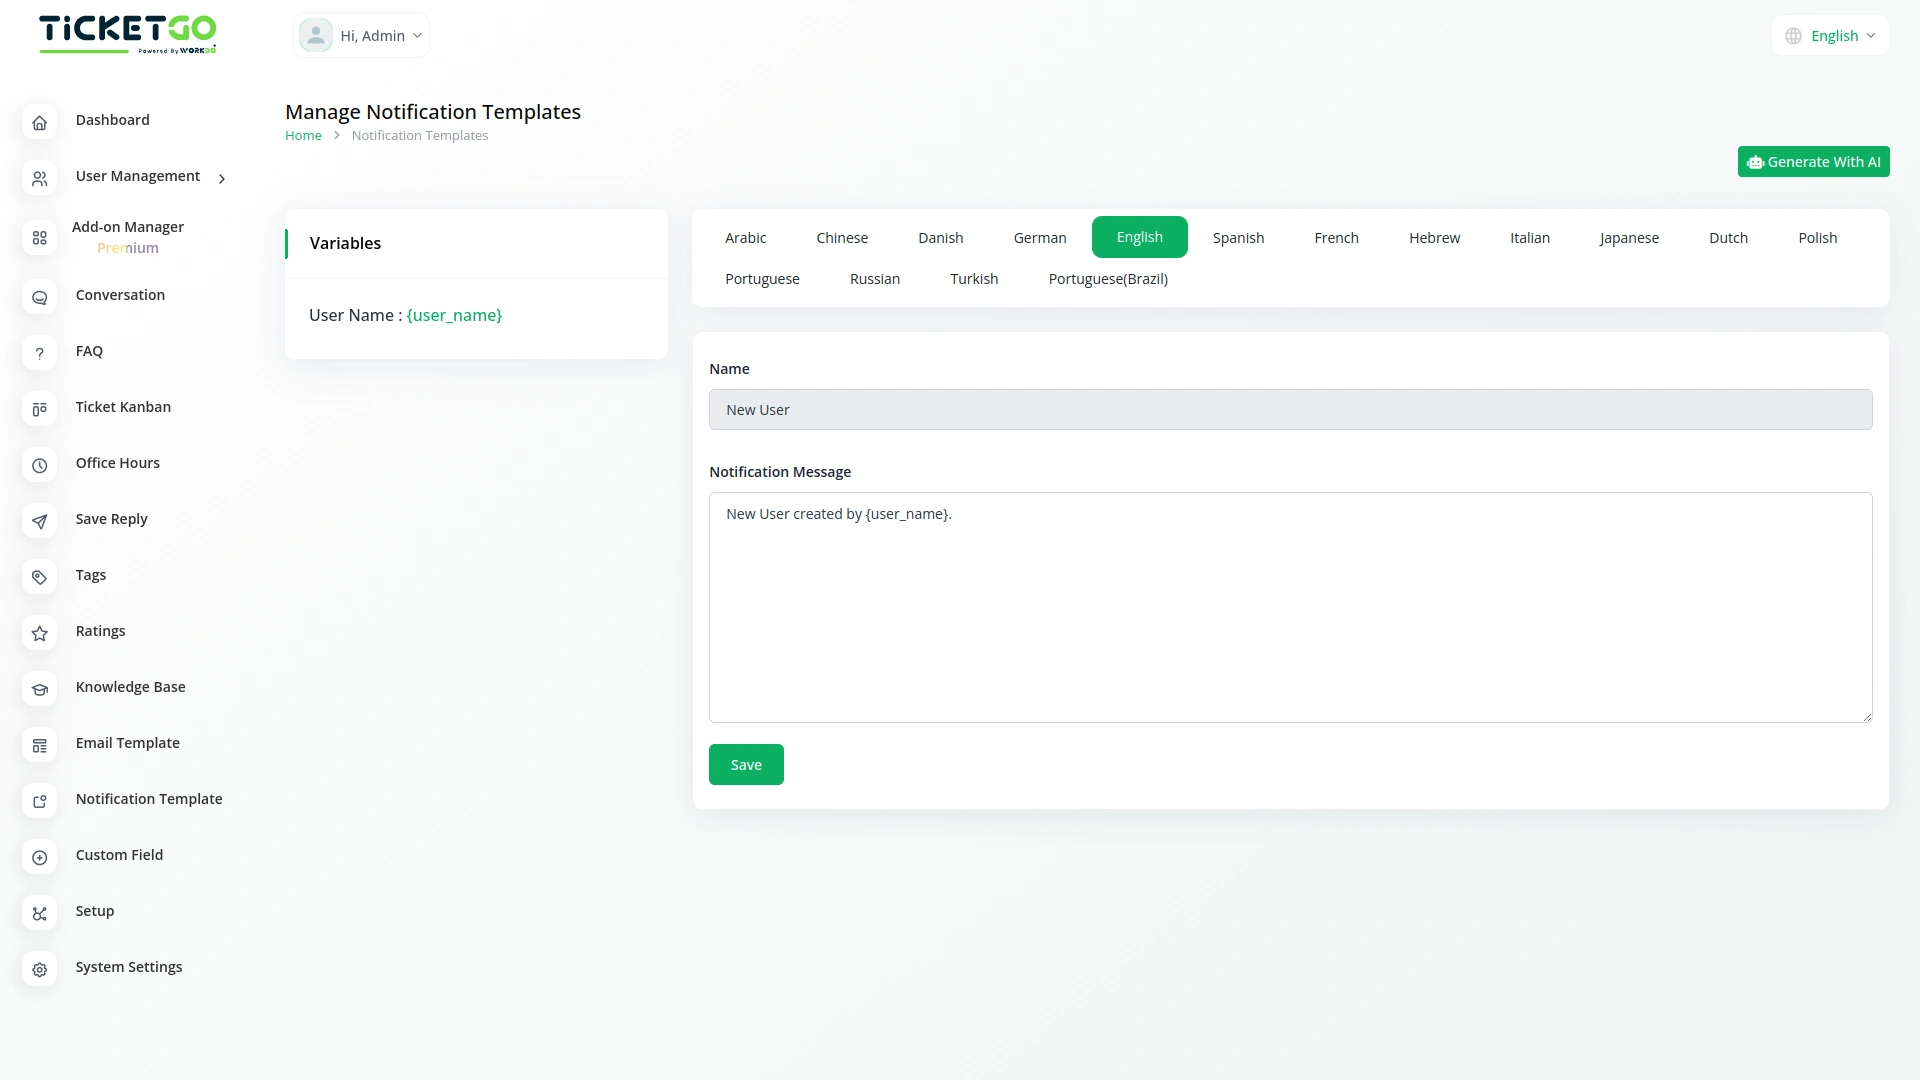Viewport: 1920px width, 1080px height.
Task: Select the Portuguese(Brazil) language tab
Action: (1107, 279)
